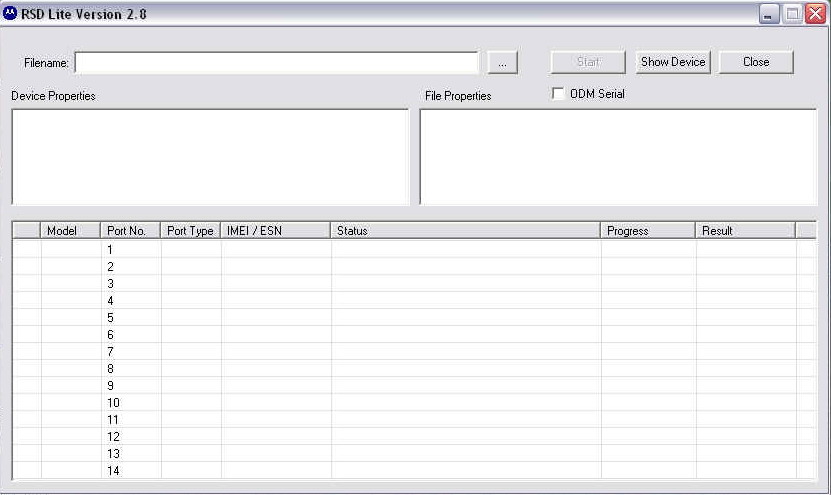Select port row 4
Viewport: 831px width, 495px height.
pyautogui.click(x=413, y=300)
